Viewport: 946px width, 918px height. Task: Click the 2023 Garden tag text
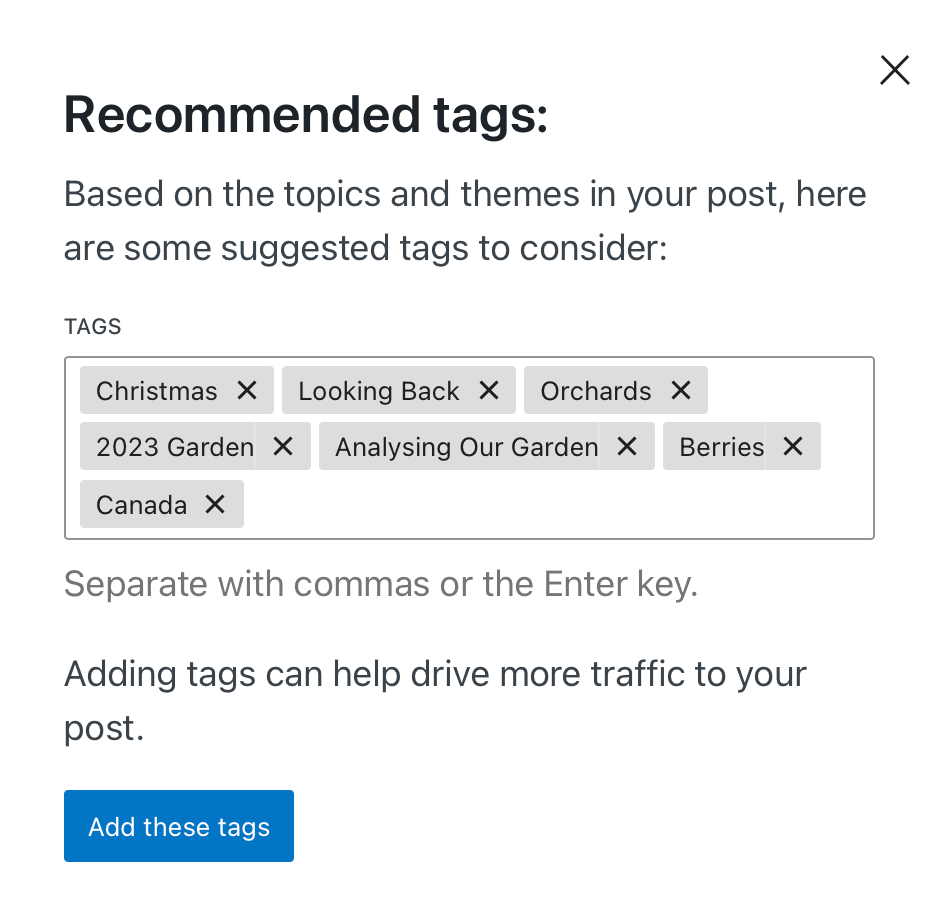175,447
